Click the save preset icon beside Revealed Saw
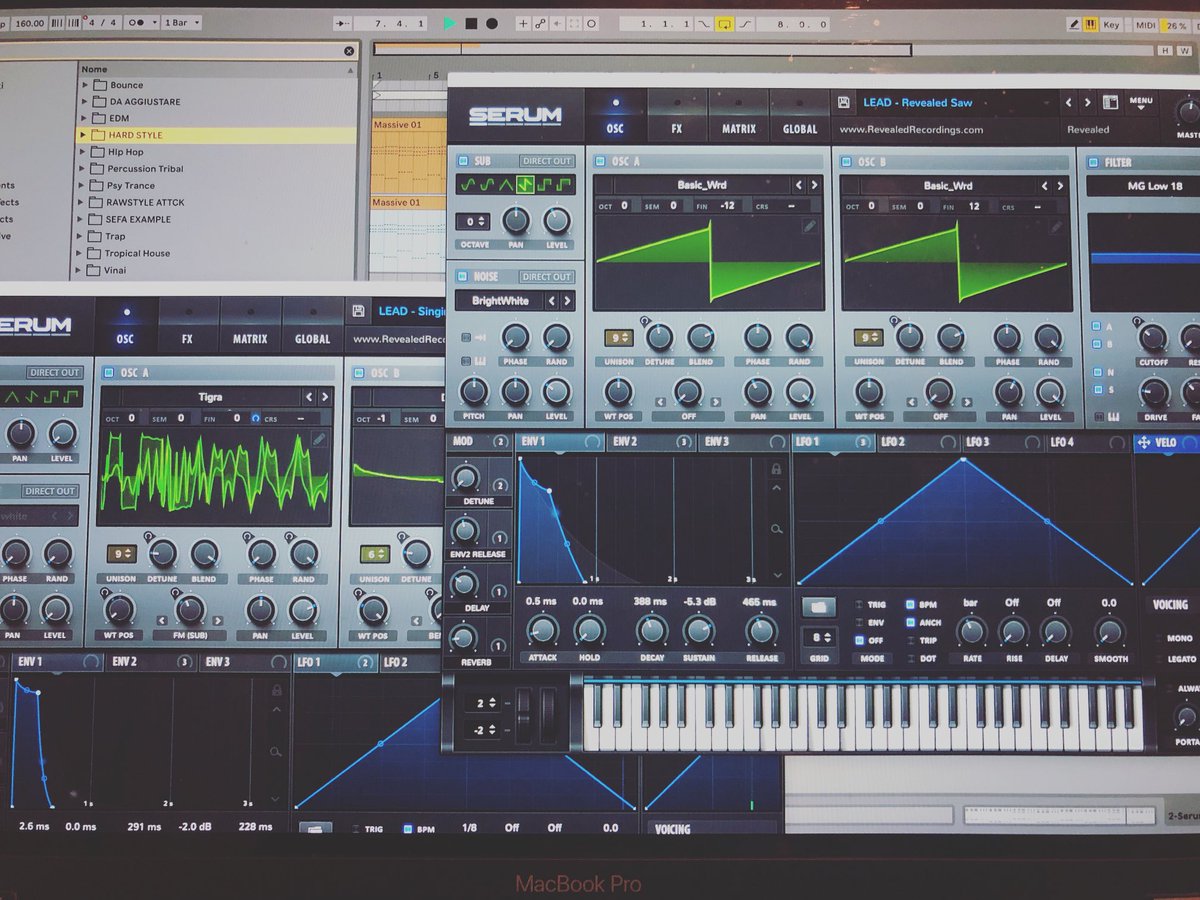1200x900 pixels. 844,102
